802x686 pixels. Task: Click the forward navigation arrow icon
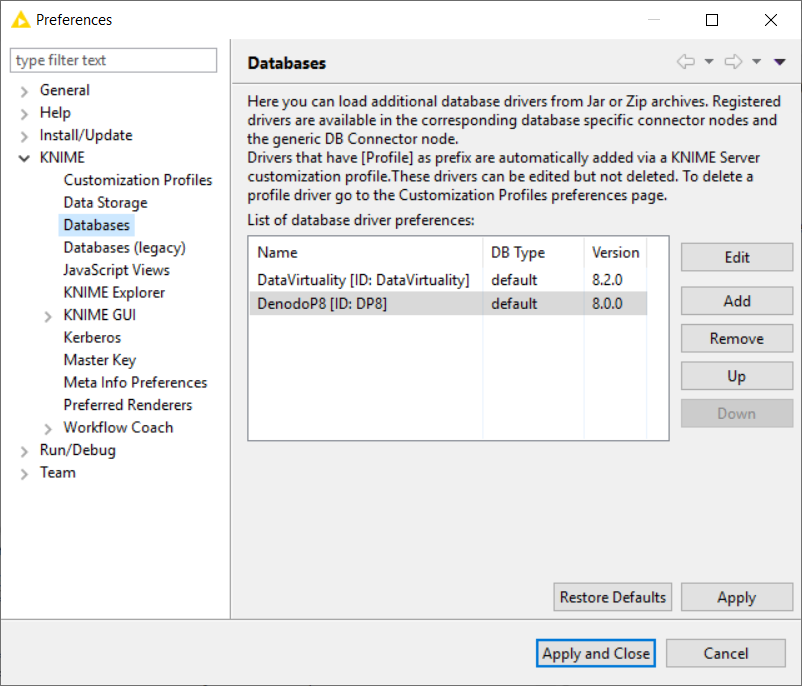(x=733, y=62)
